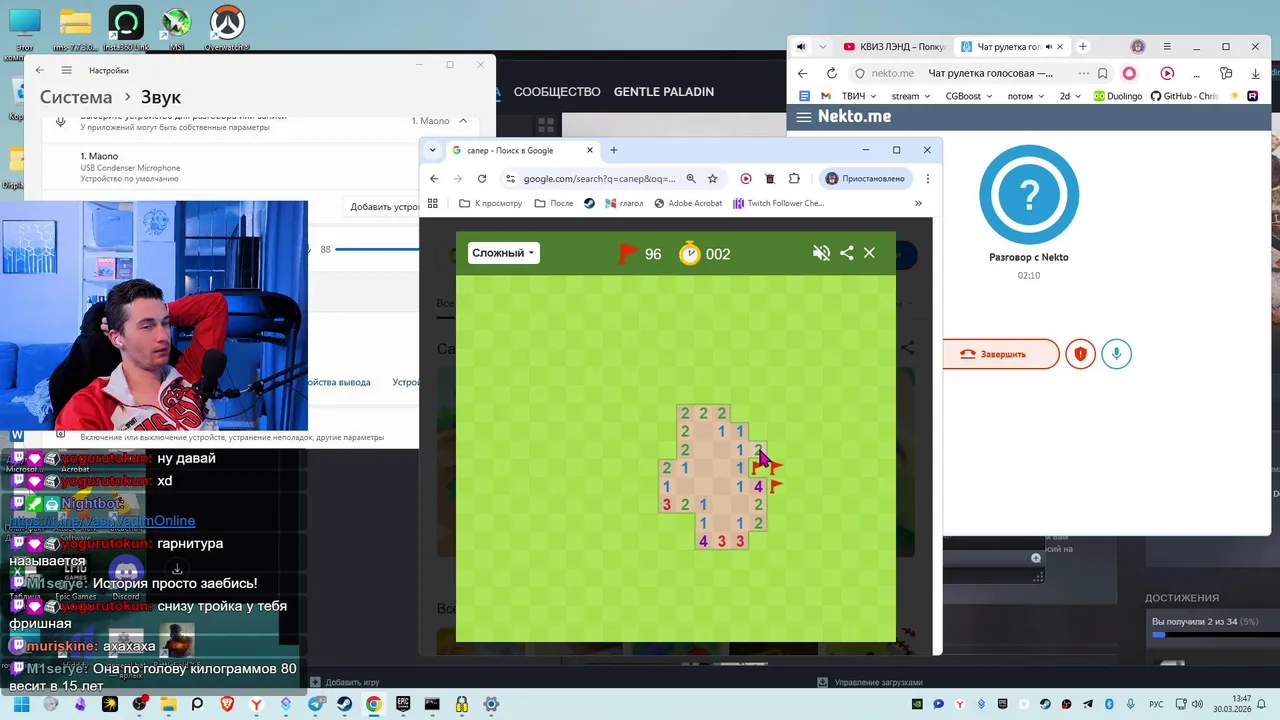Close the Minesweeper game with the X icon

869,253
